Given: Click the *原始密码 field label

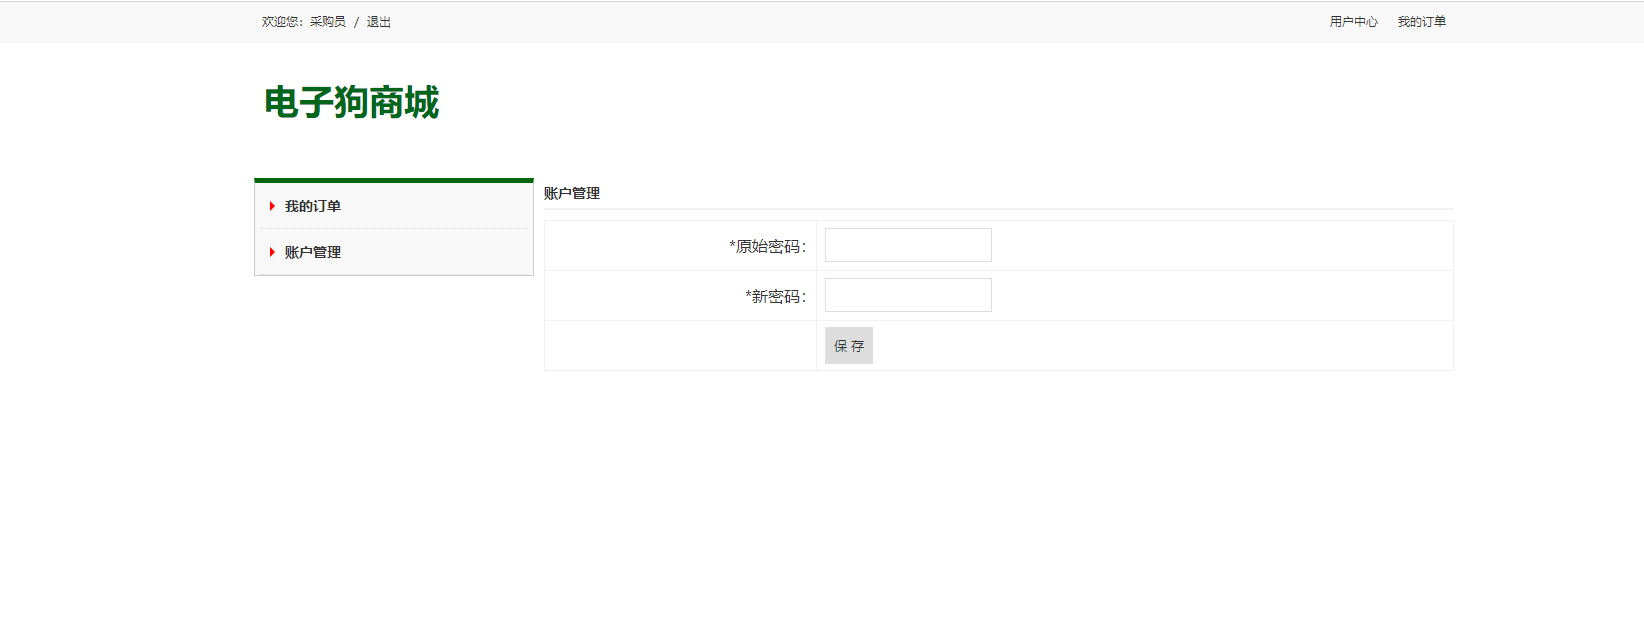Looking at the screenshot, I should 767,246.
